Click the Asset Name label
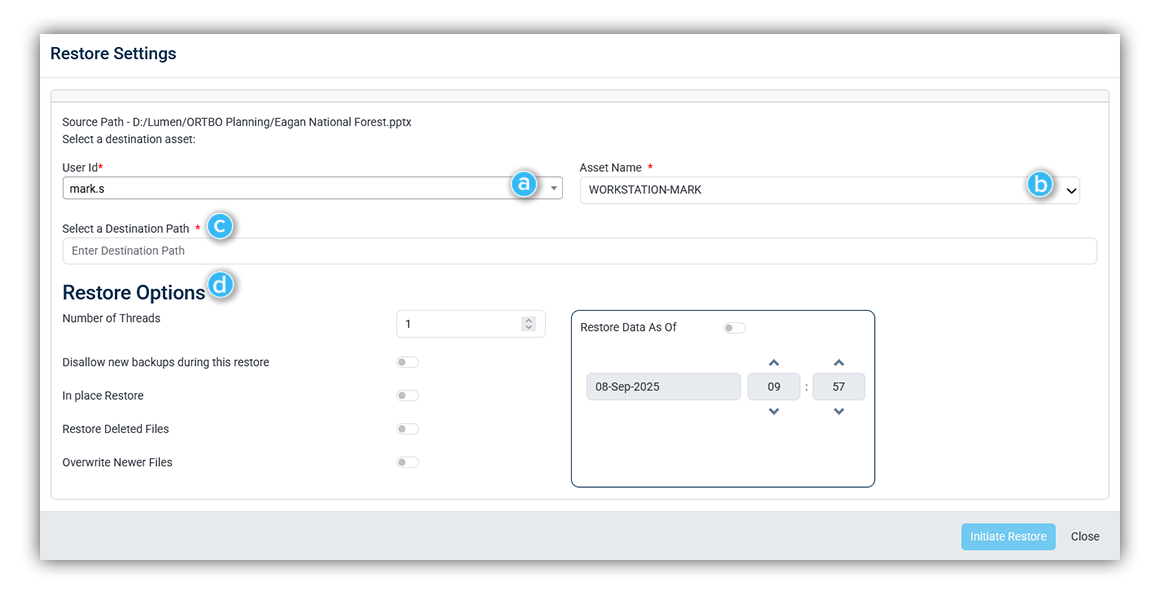Image resolution: width=1171 pixels, height=599 pixels. tap(611, 168)
